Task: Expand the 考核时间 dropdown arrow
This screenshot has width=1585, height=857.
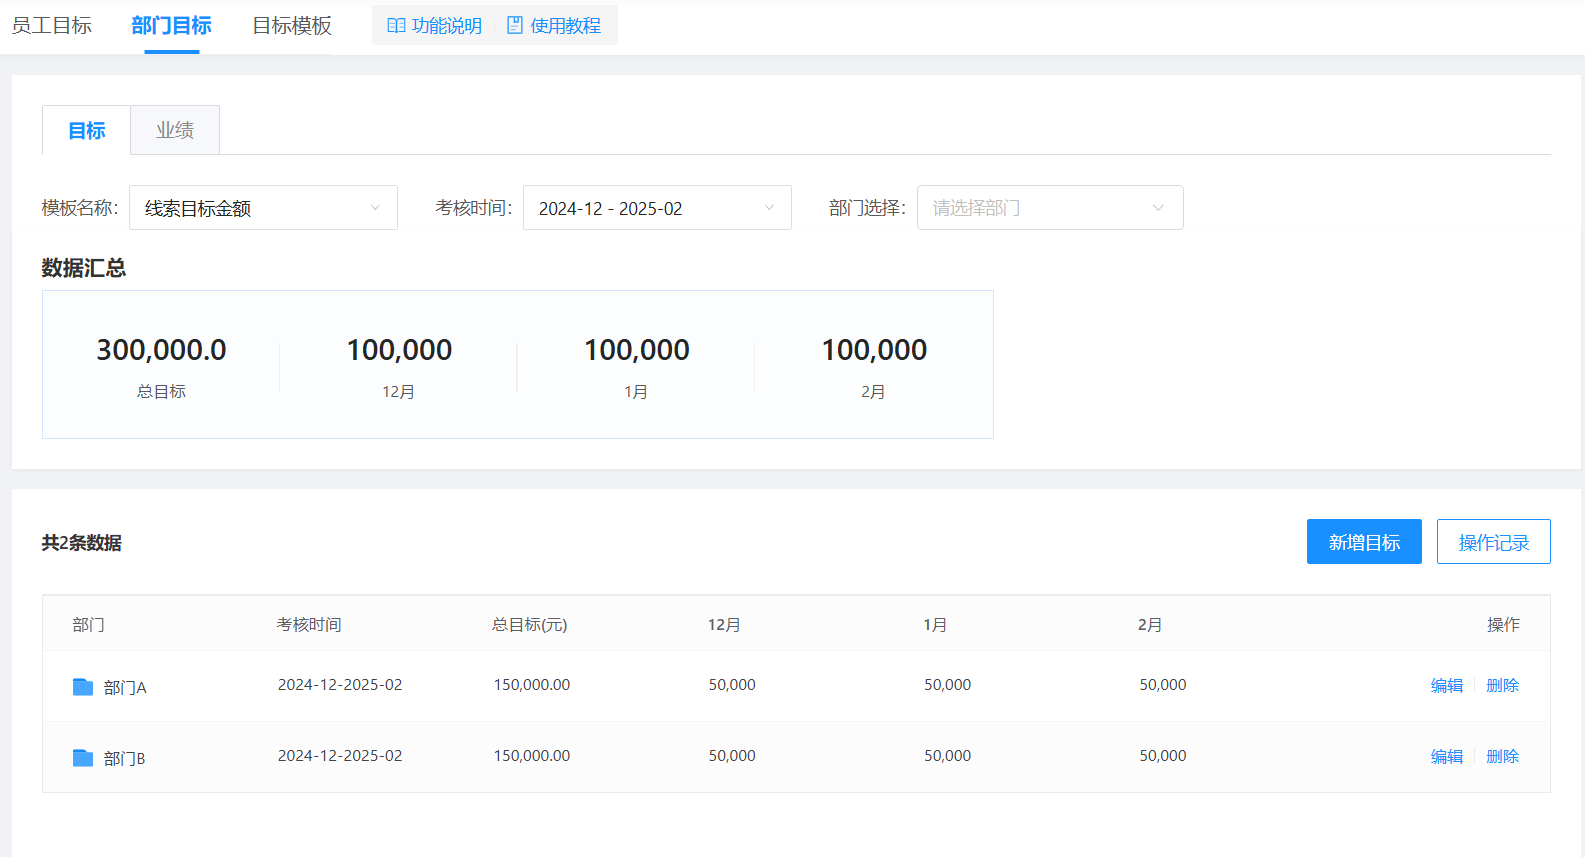Action: [x=769, y=208]
